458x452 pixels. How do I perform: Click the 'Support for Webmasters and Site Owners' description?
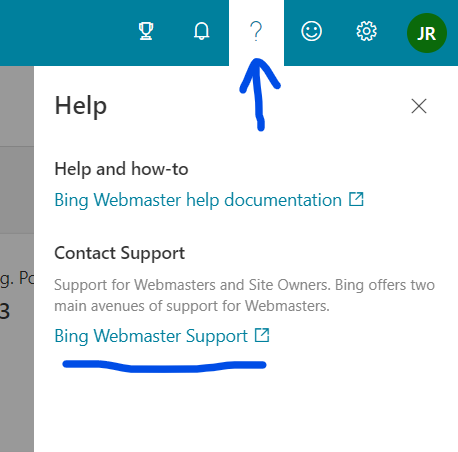click(x=244, y=295)
